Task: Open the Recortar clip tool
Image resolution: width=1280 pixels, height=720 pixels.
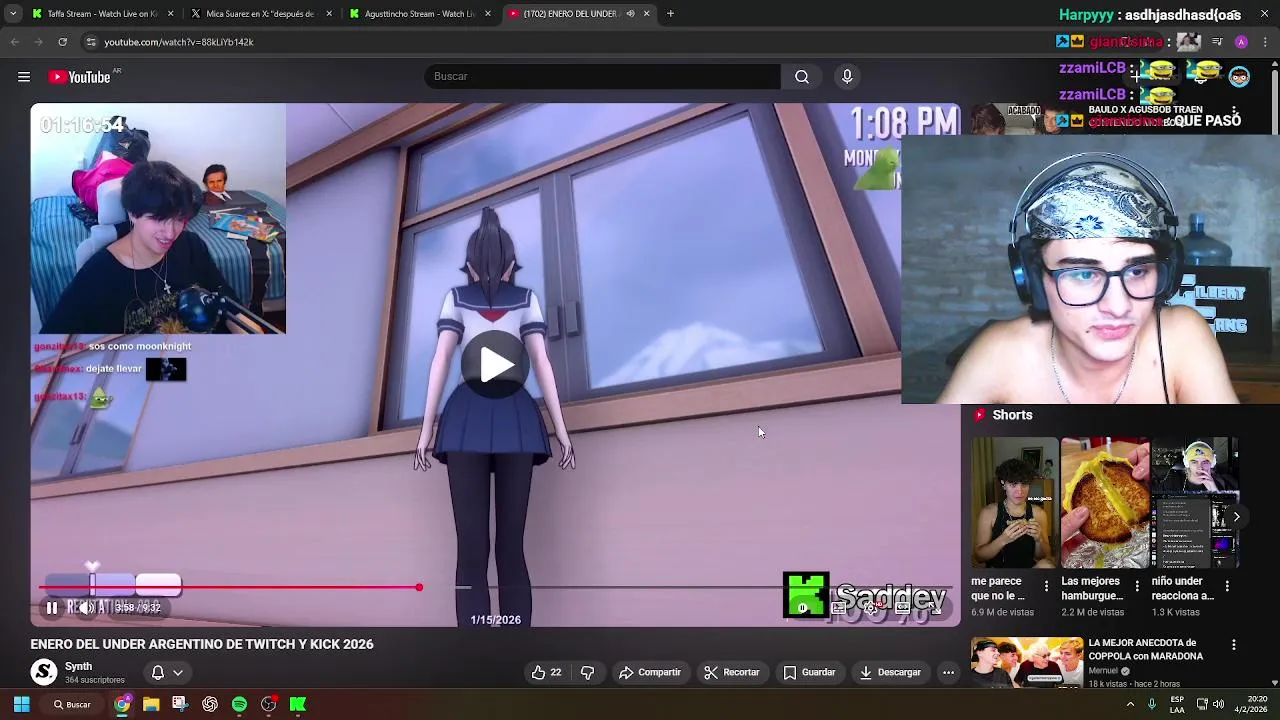Action: coord(732,672)
